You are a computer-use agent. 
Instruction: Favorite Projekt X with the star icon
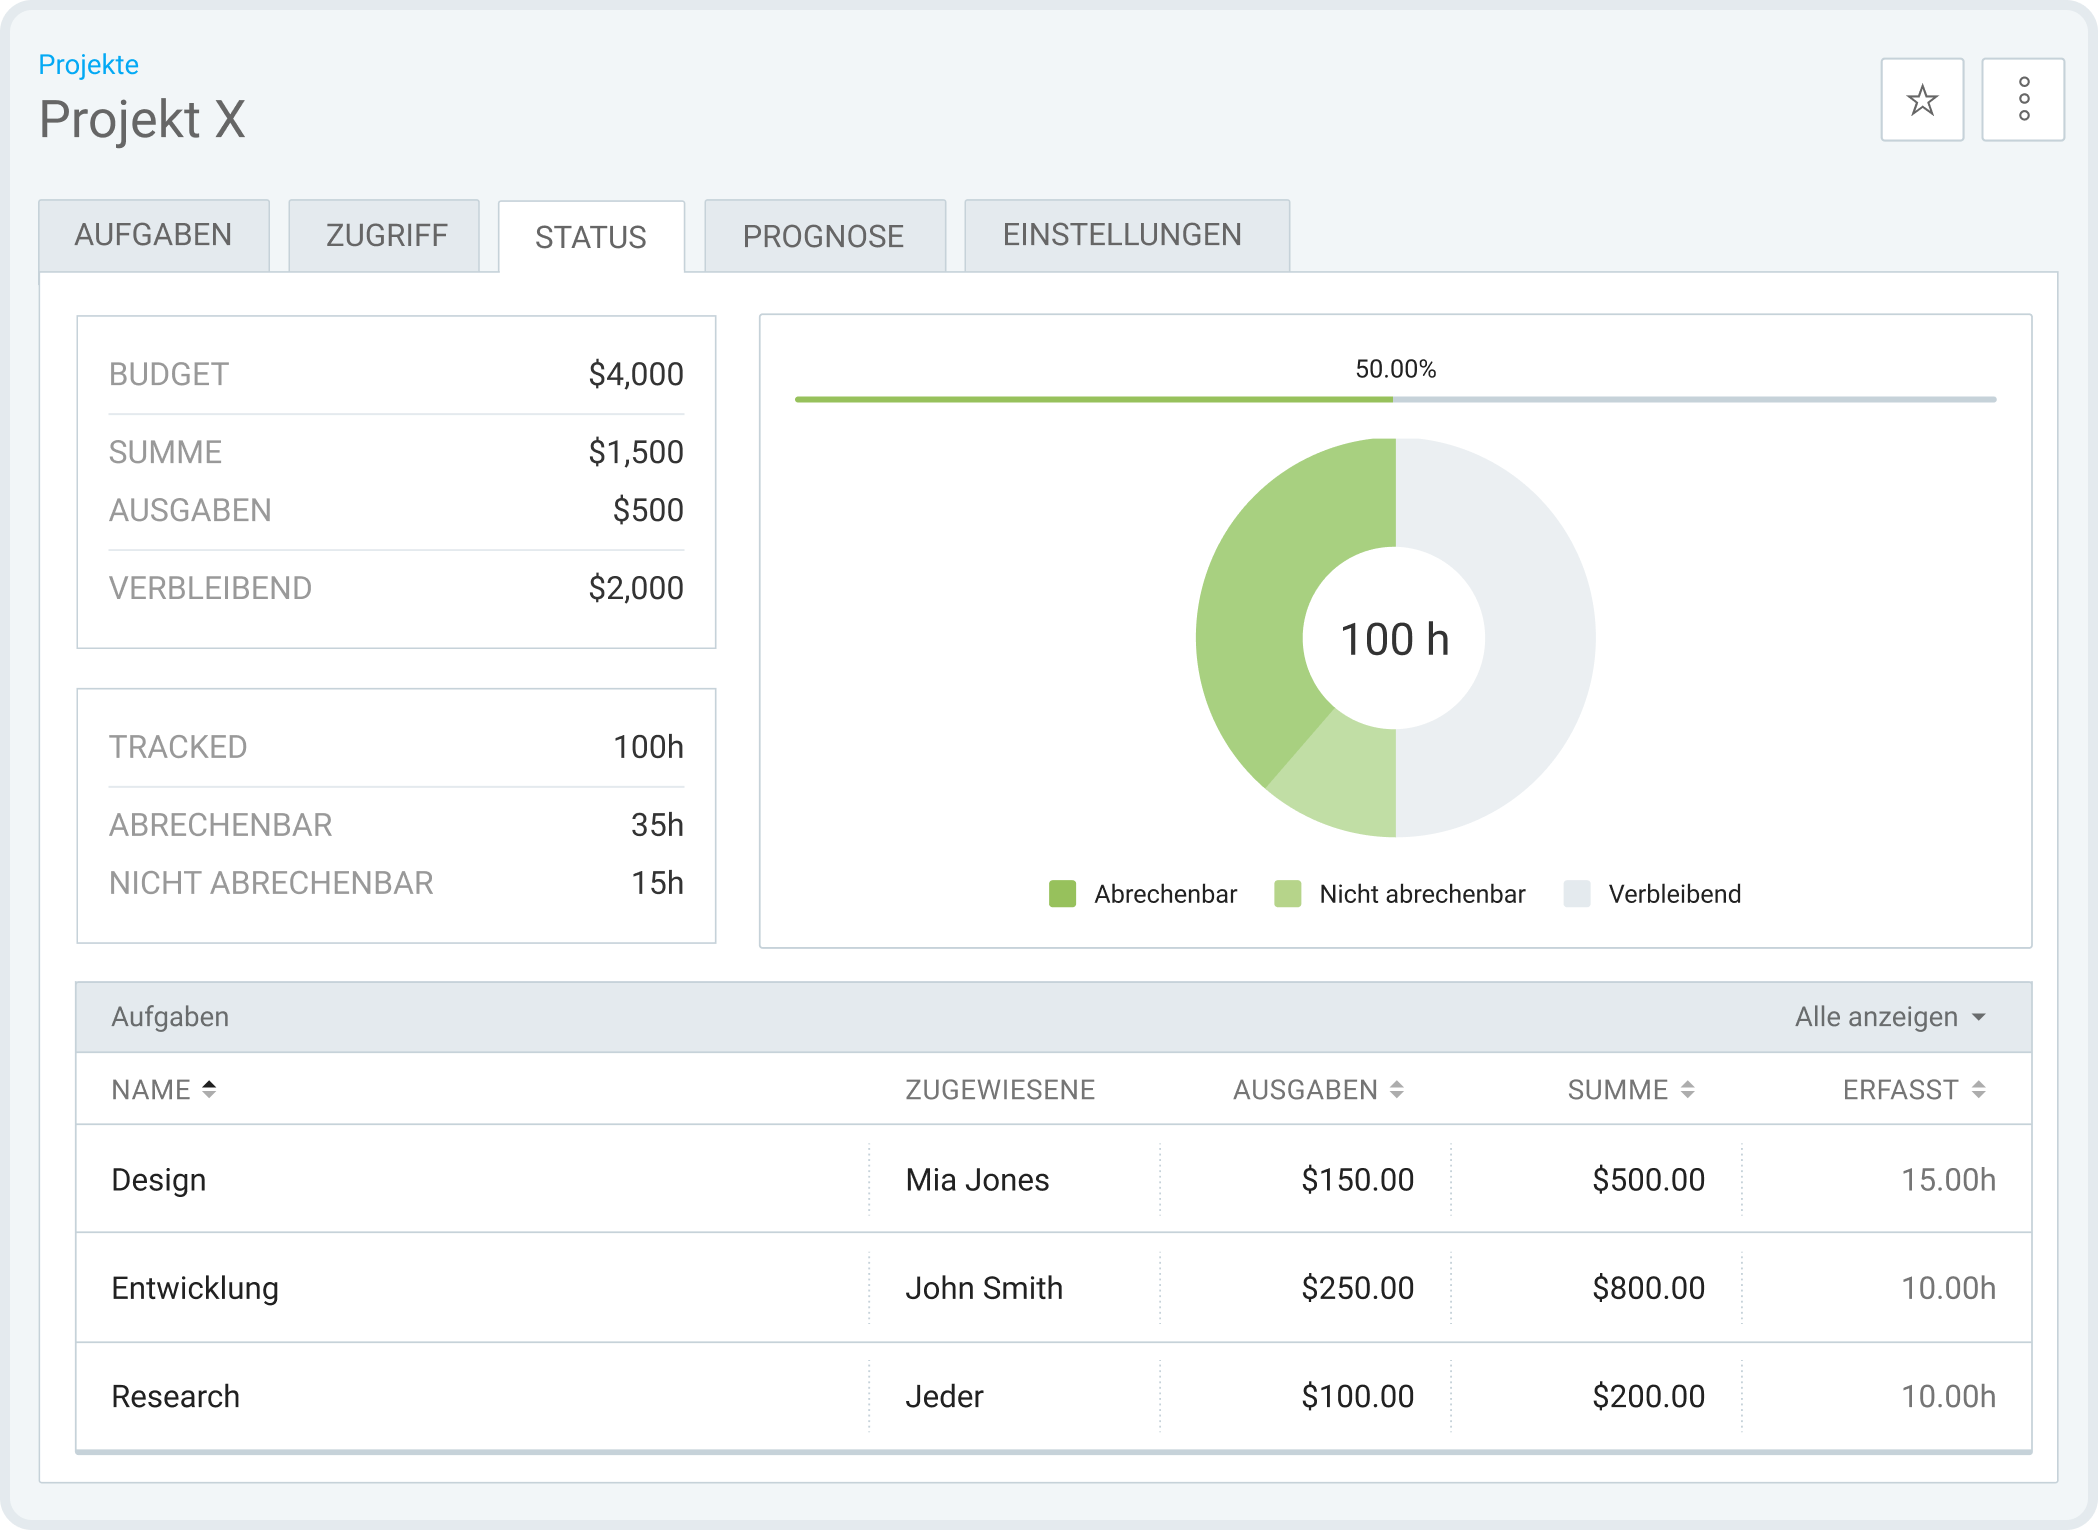[1921, 98]
